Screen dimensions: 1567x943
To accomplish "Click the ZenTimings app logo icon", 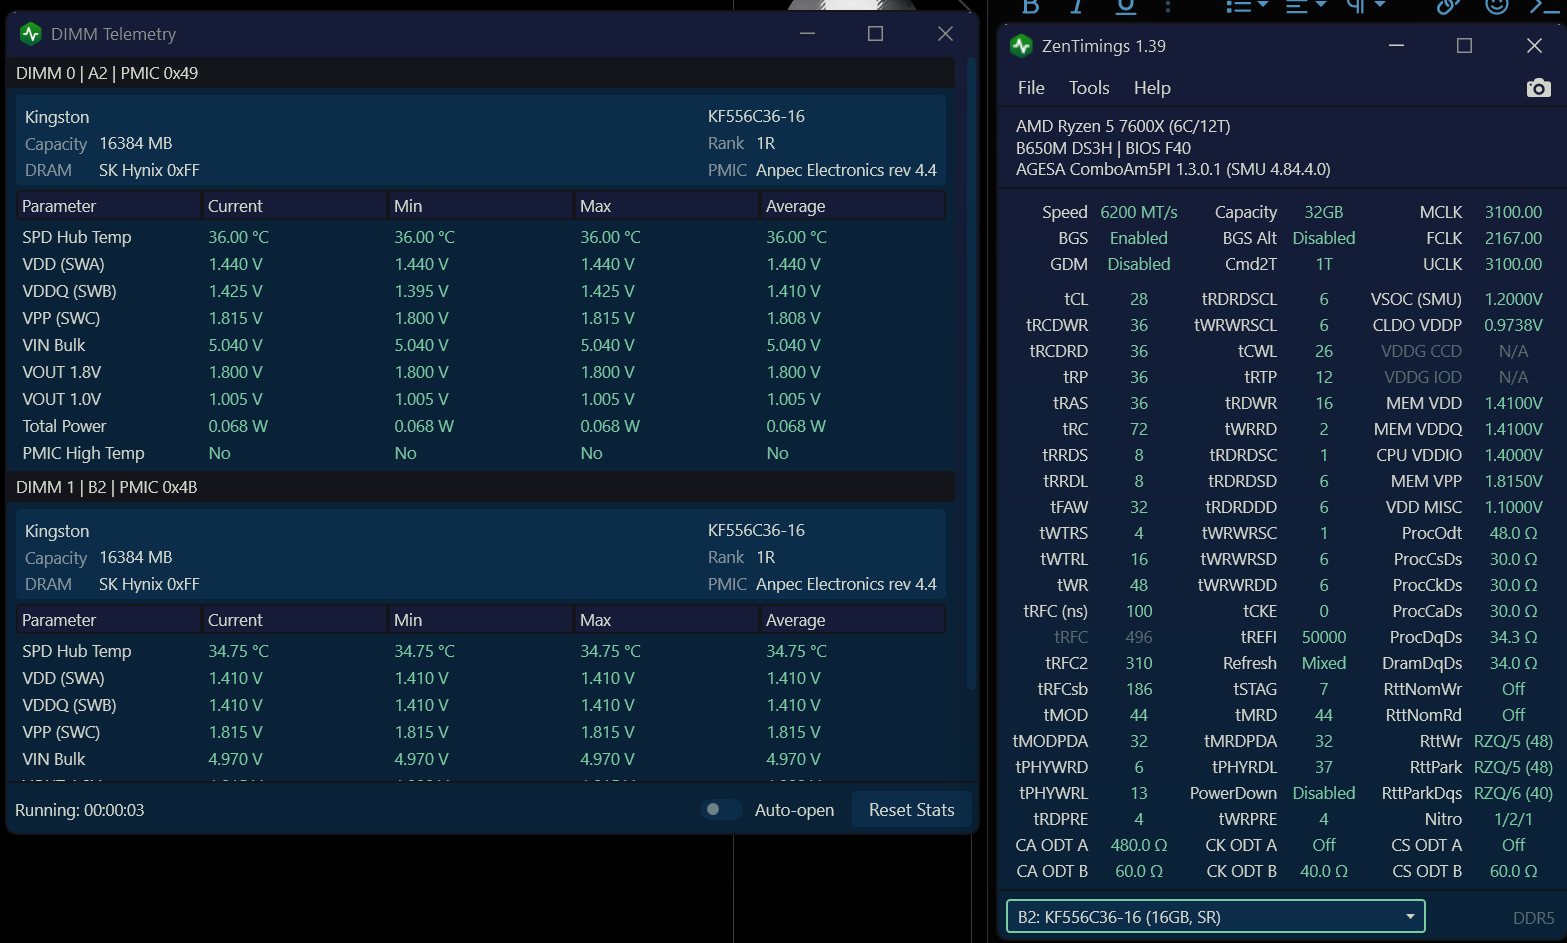I will tap(1021, 46).
